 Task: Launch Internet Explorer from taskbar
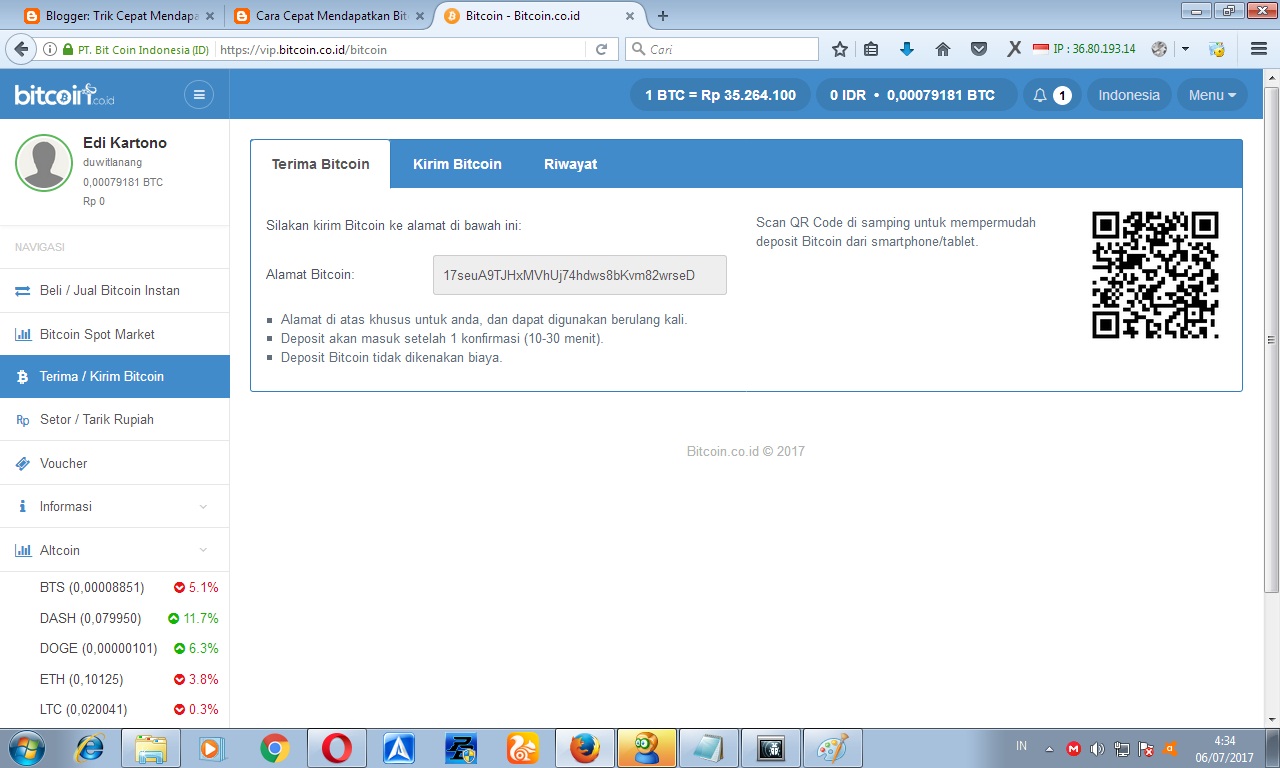[90, 748]
